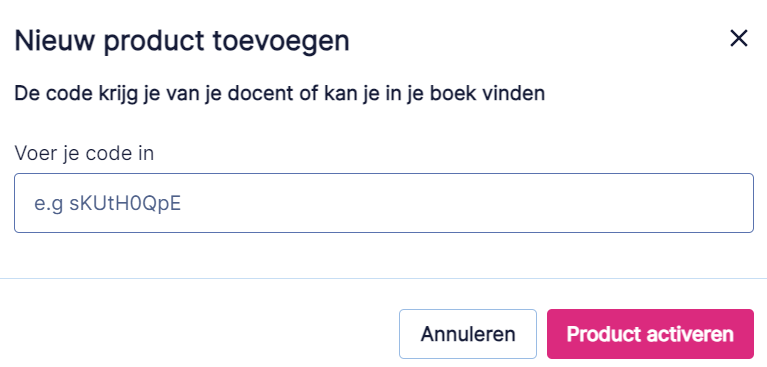The image size is (767, 367).
Task: Click the divider line above the buttons
Action: (384, 278)
